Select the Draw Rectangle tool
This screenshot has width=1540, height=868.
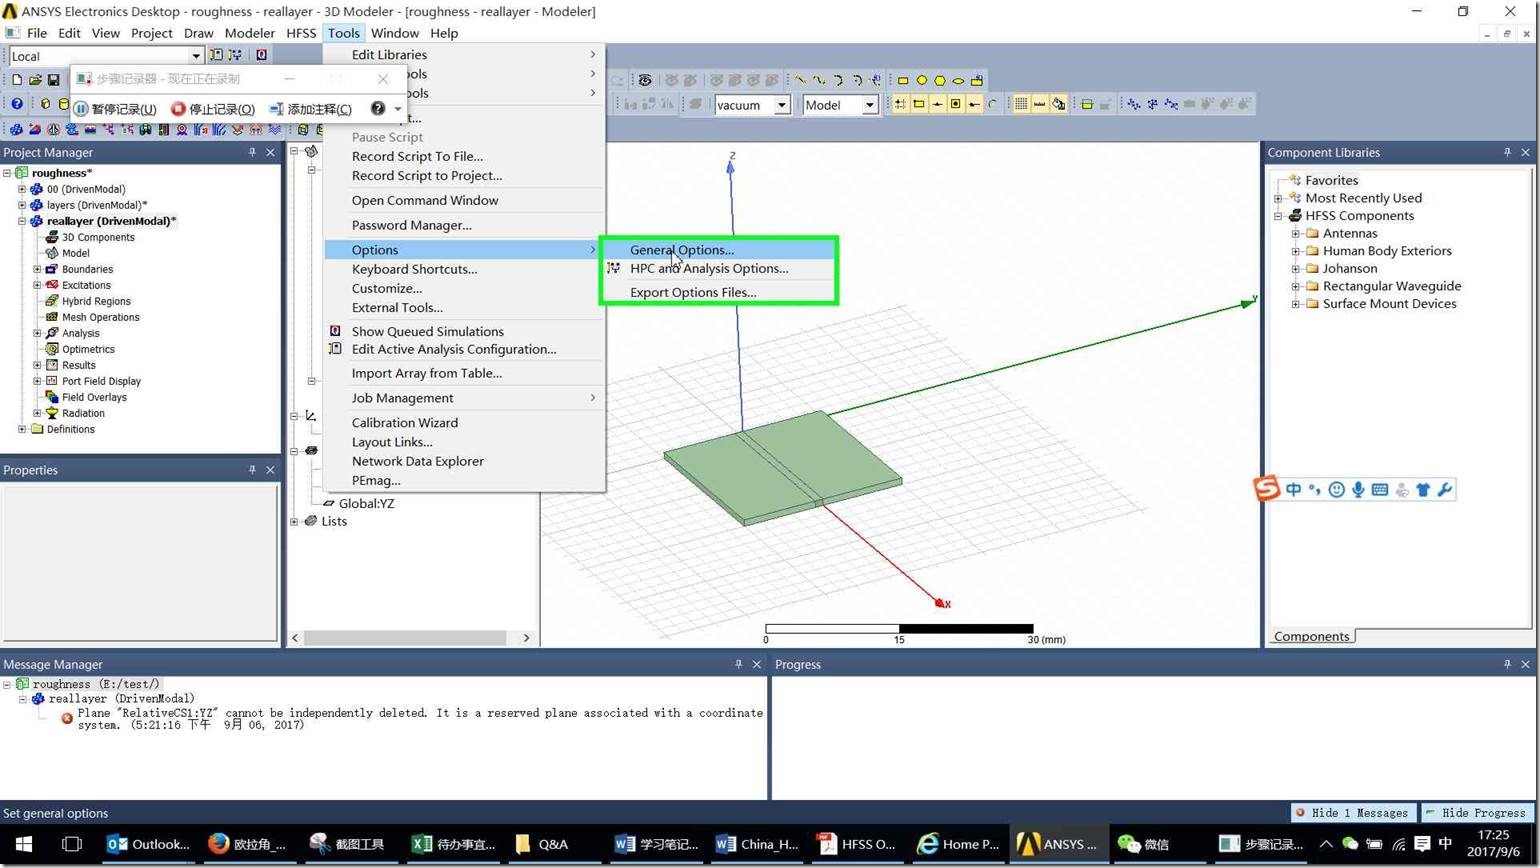click(903, 80)
